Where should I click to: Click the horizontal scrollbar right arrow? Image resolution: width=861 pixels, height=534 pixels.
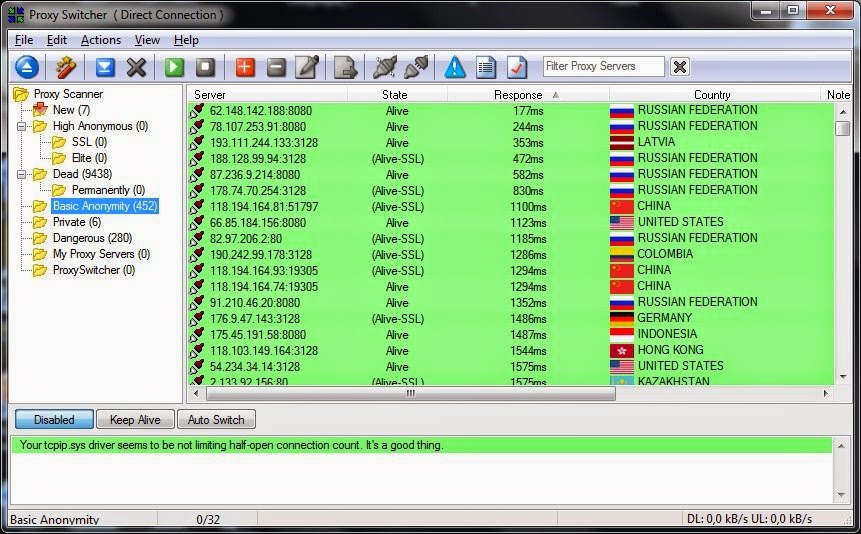tap(825, 393)
